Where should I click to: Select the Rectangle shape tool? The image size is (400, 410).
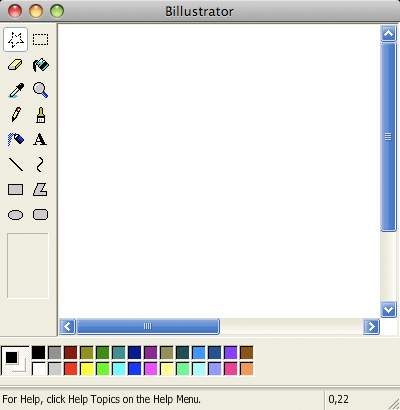coord(15,189)
